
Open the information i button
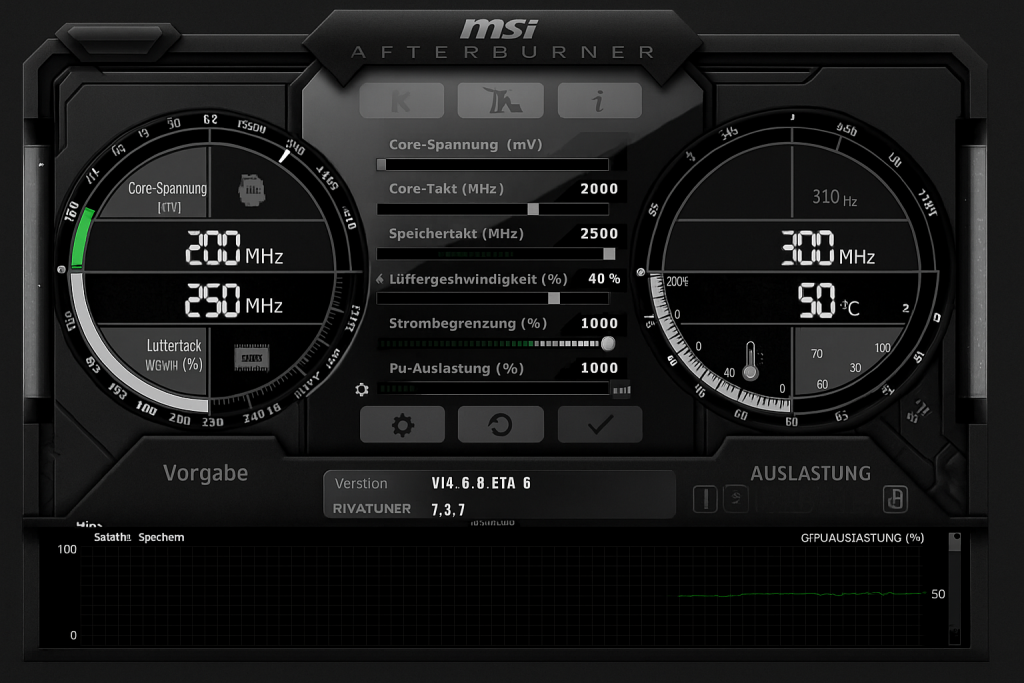[x=599, y=100]
